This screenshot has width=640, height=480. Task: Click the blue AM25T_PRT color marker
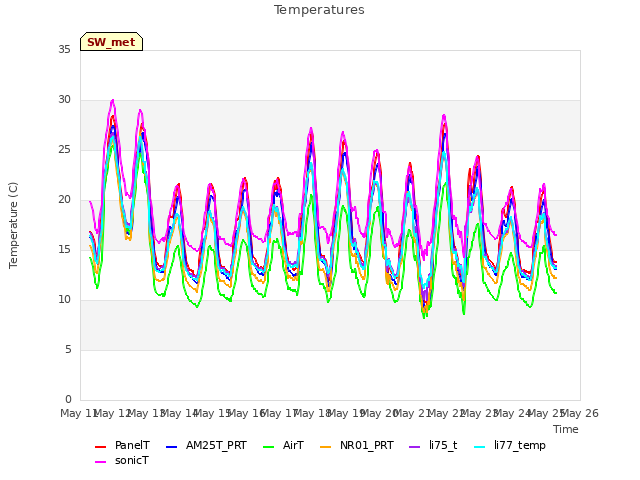(171, 447)
